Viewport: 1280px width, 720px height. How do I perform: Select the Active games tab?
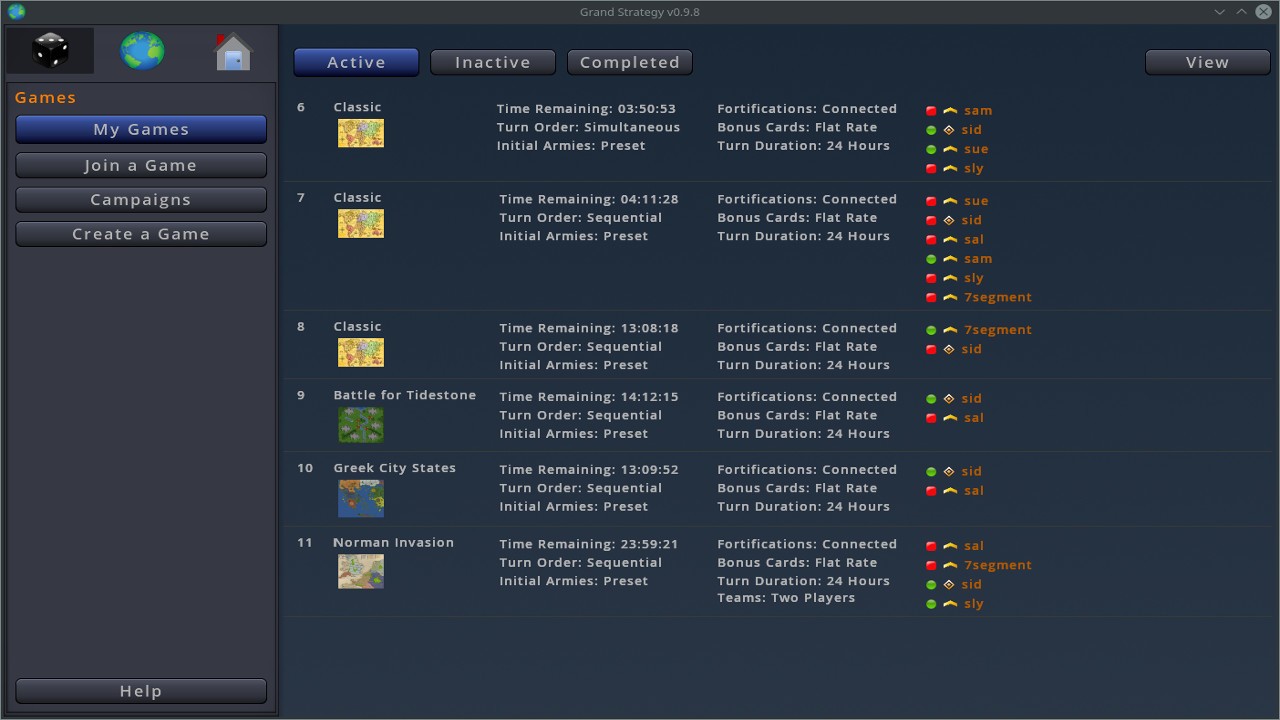pyautogui.click(x=356, y=62)
